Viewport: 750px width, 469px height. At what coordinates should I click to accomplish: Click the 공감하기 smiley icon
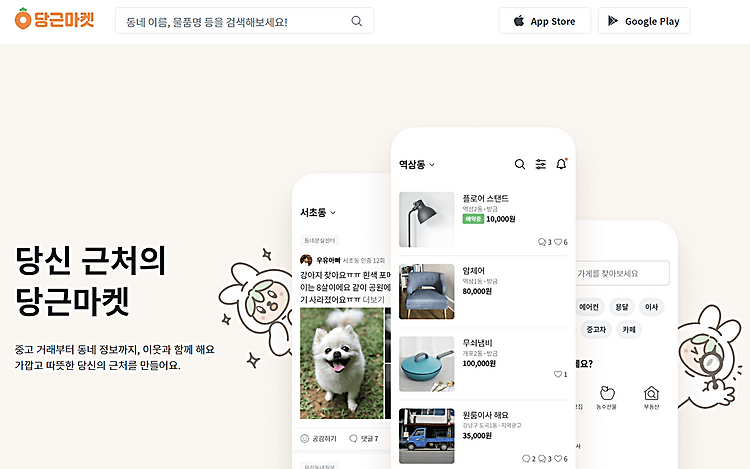click(304, 438)
